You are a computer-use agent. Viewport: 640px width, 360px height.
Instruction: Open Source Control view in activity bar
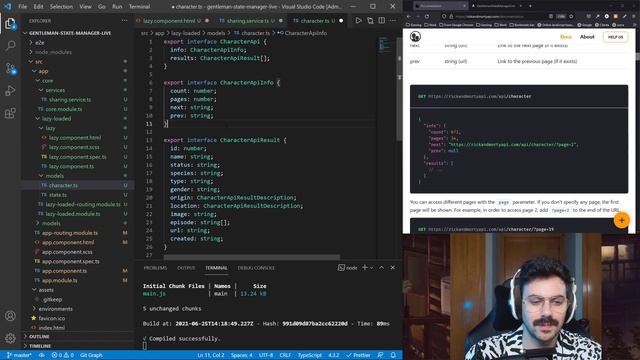point(10,68)
